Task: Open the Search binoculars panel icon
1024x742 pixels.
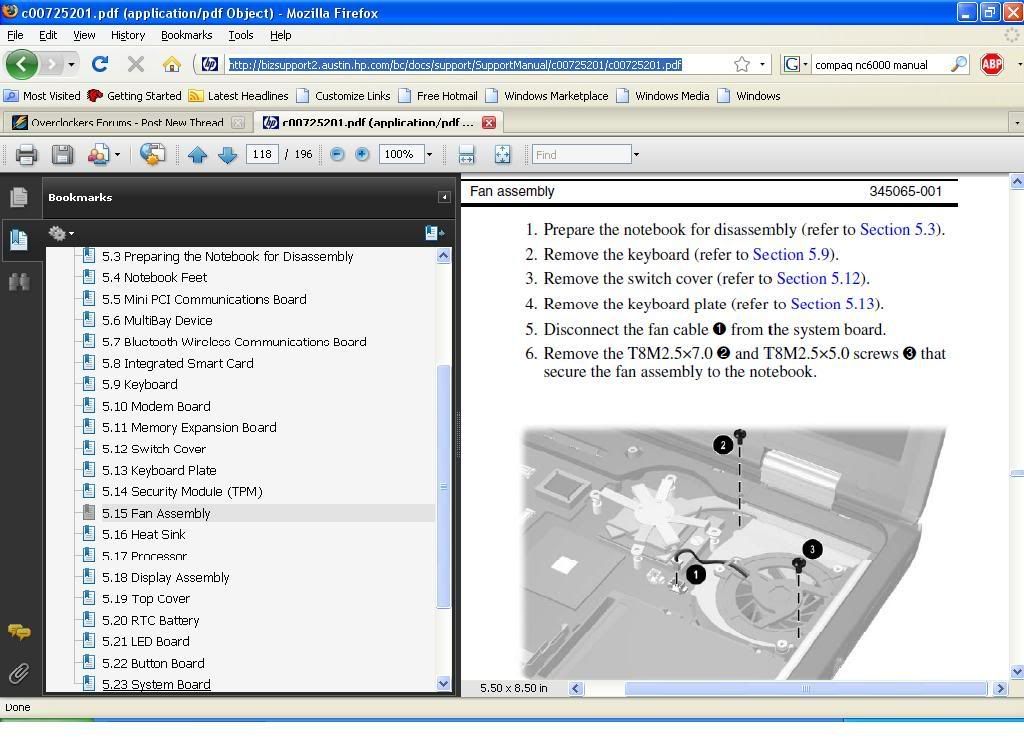Action: point(19,282)
